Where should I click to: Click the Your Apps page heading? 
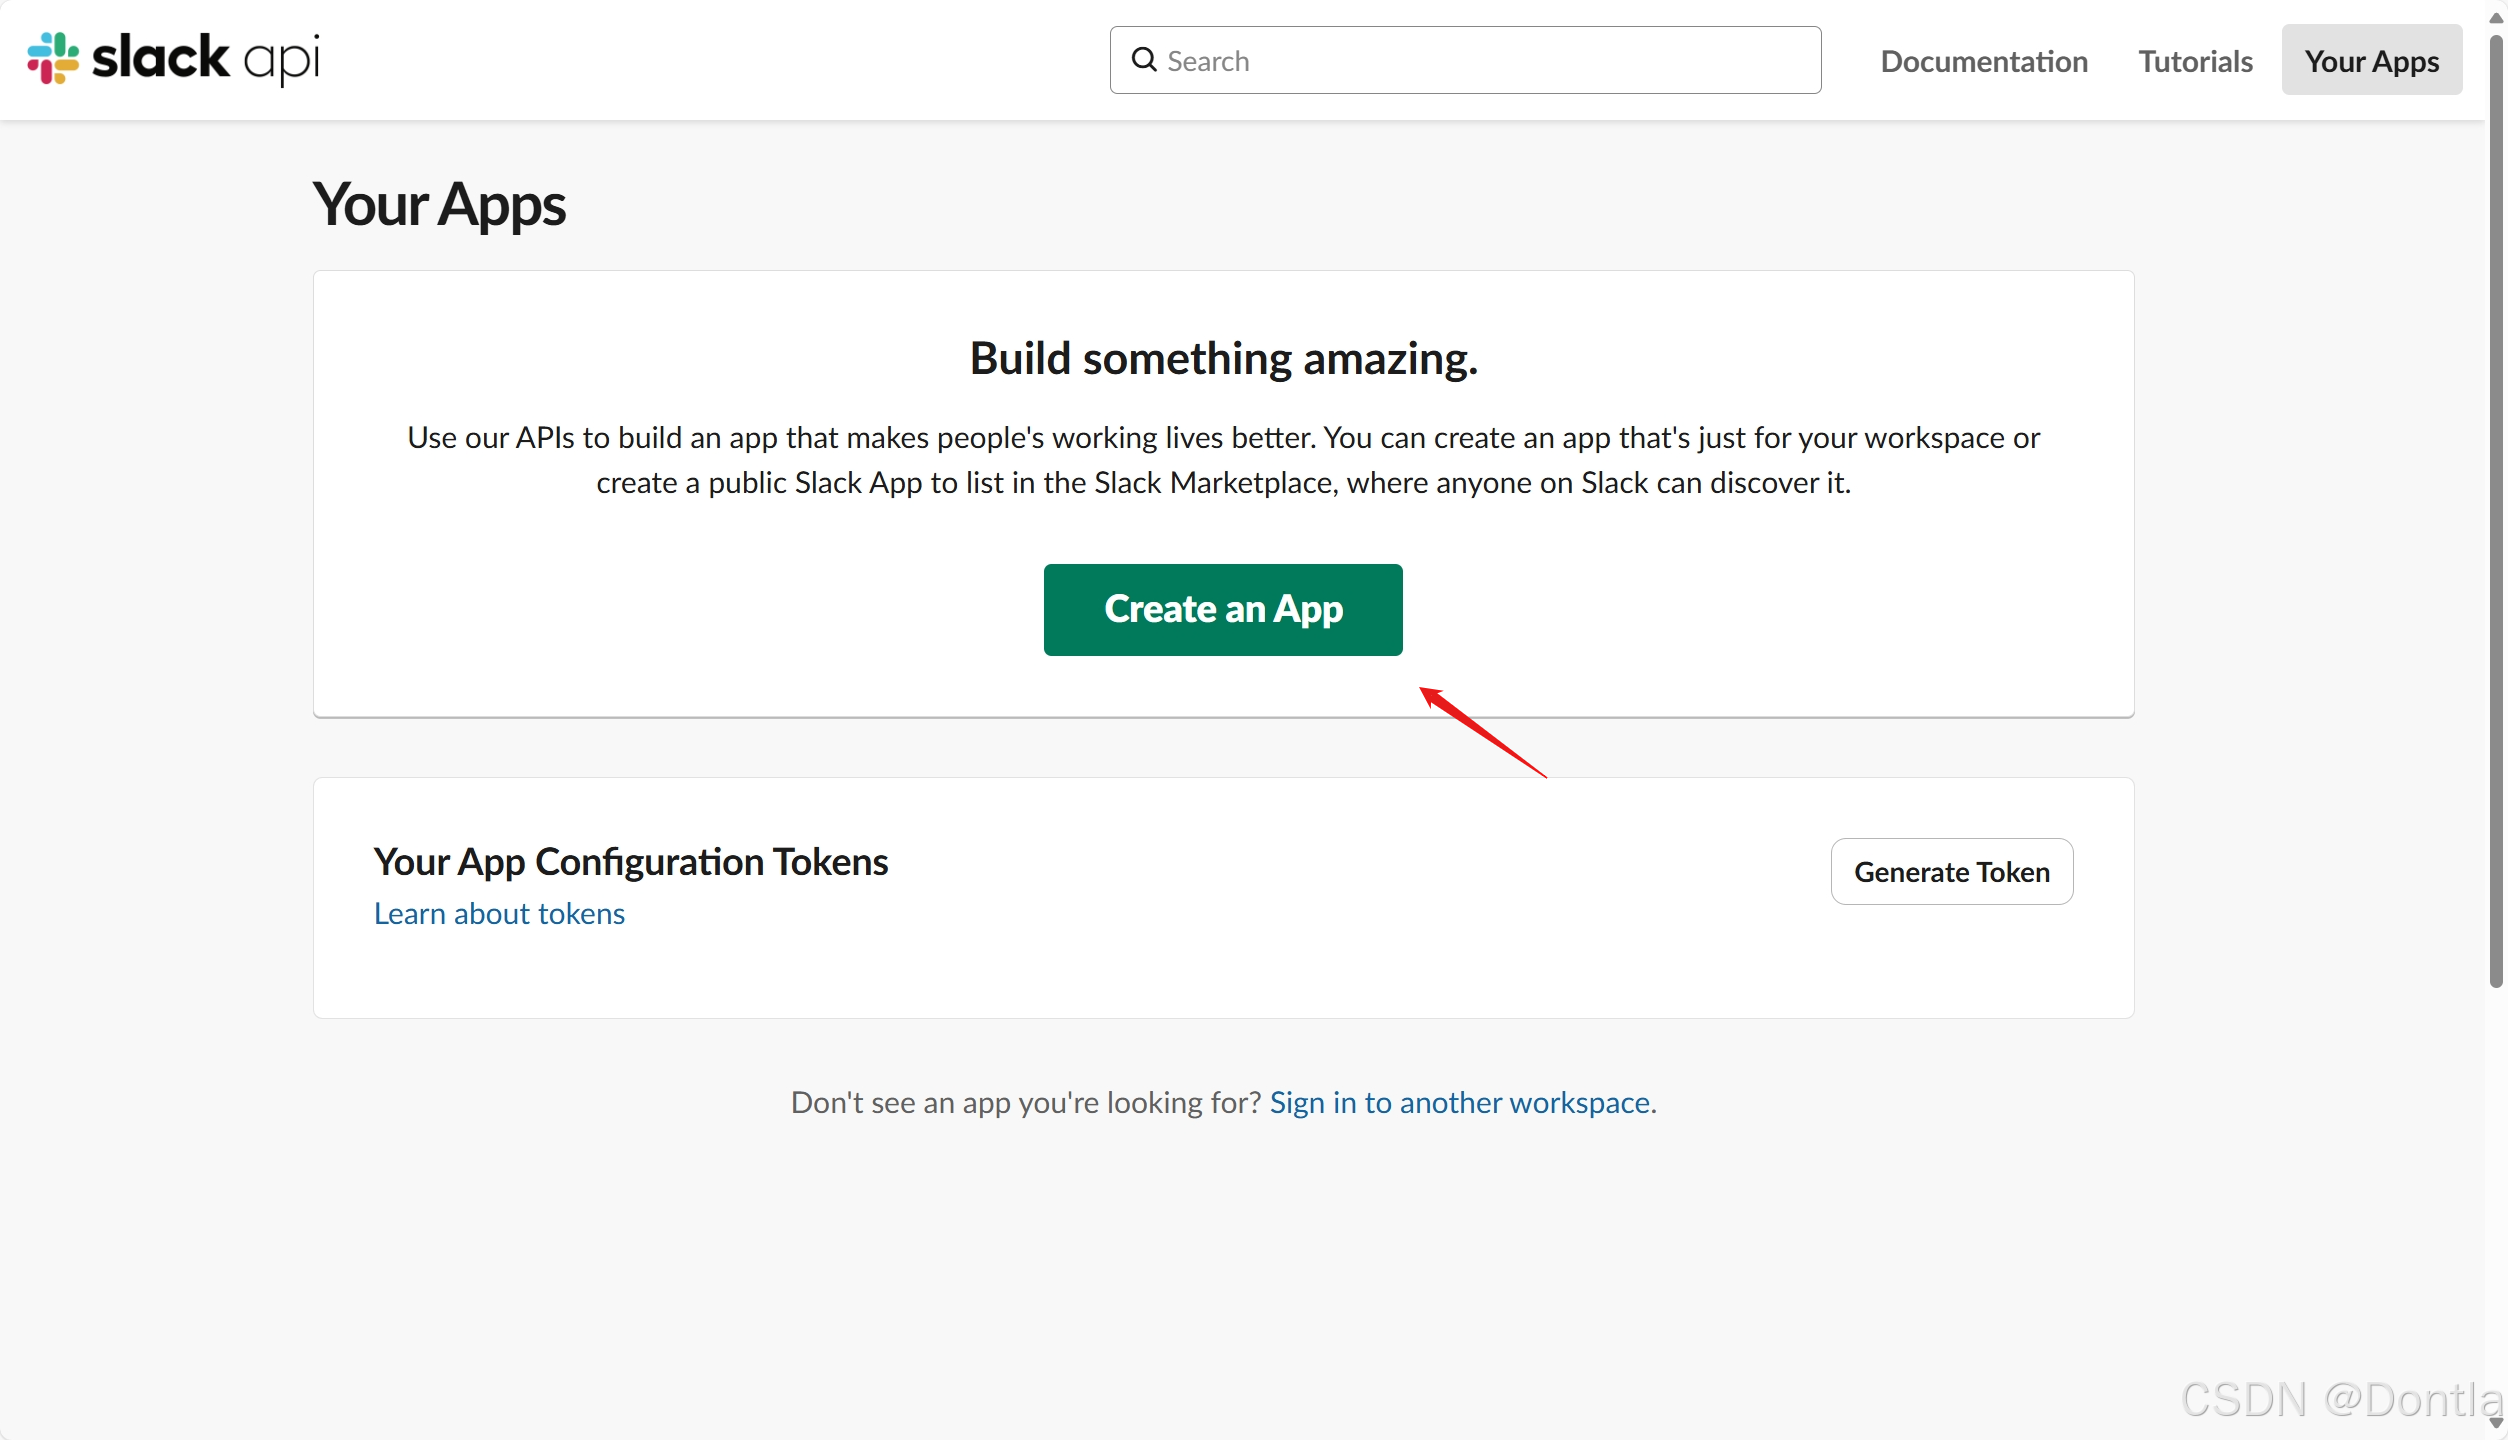439,204
